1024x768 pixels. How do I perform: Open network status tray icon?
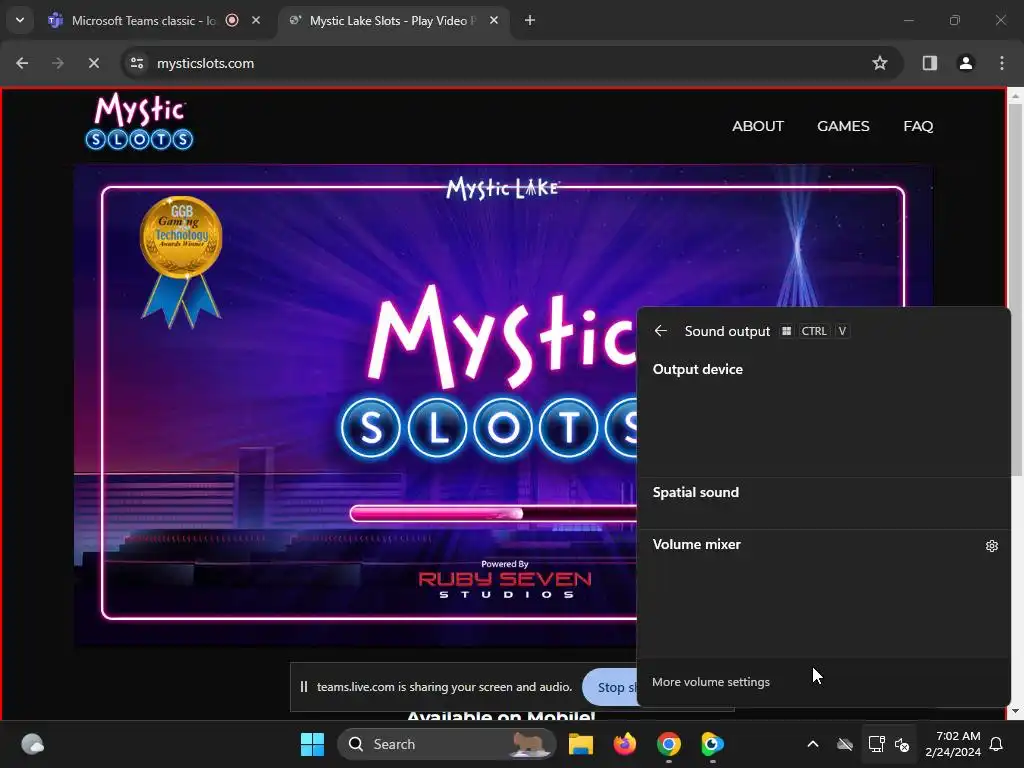pos(876,744)
